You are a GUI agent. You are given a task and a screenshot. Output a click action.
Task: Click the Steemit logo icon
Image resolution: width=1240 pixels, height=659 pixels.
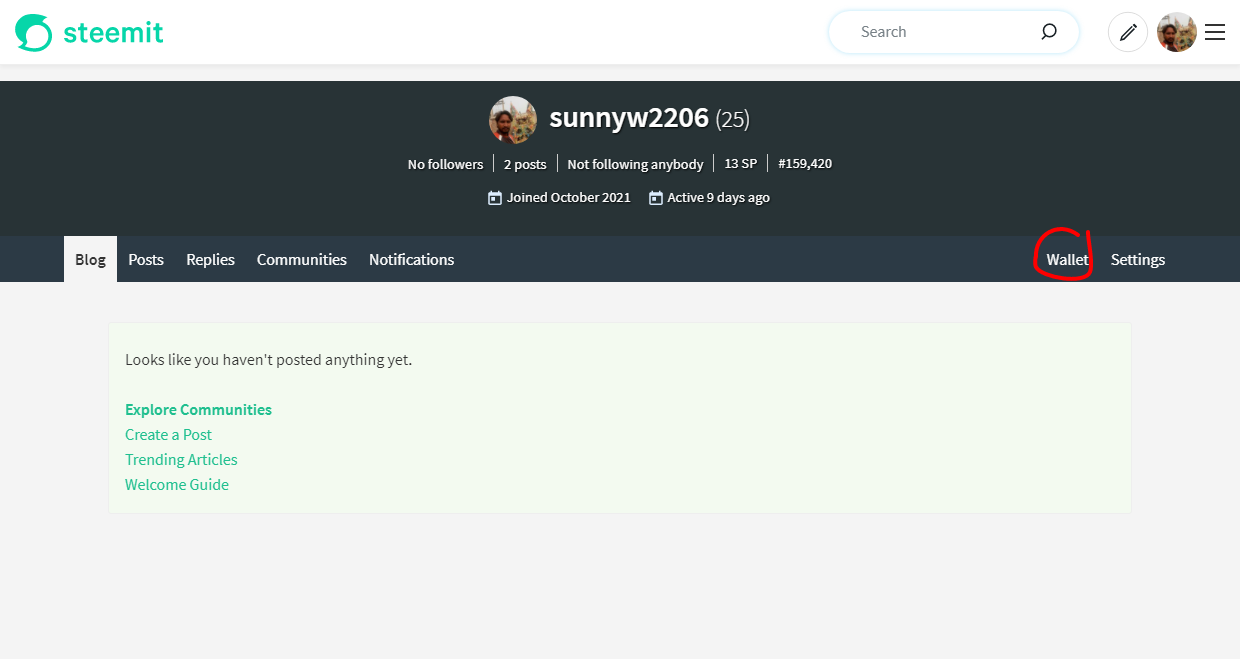[33, 32]
